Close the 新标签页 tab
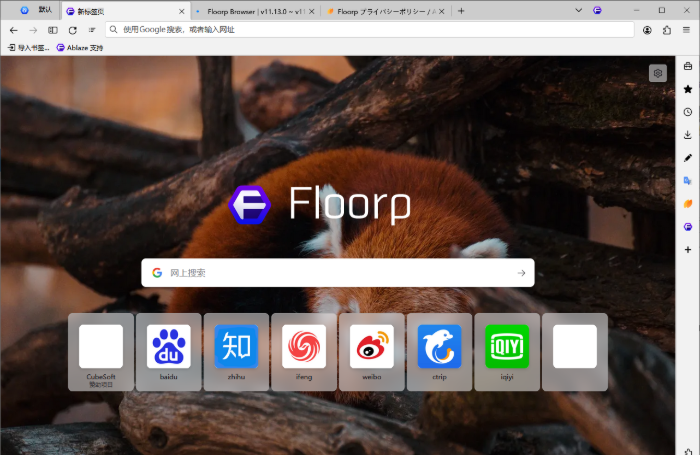The width and height of the screenshot is (700, 455). click(181, 12)
